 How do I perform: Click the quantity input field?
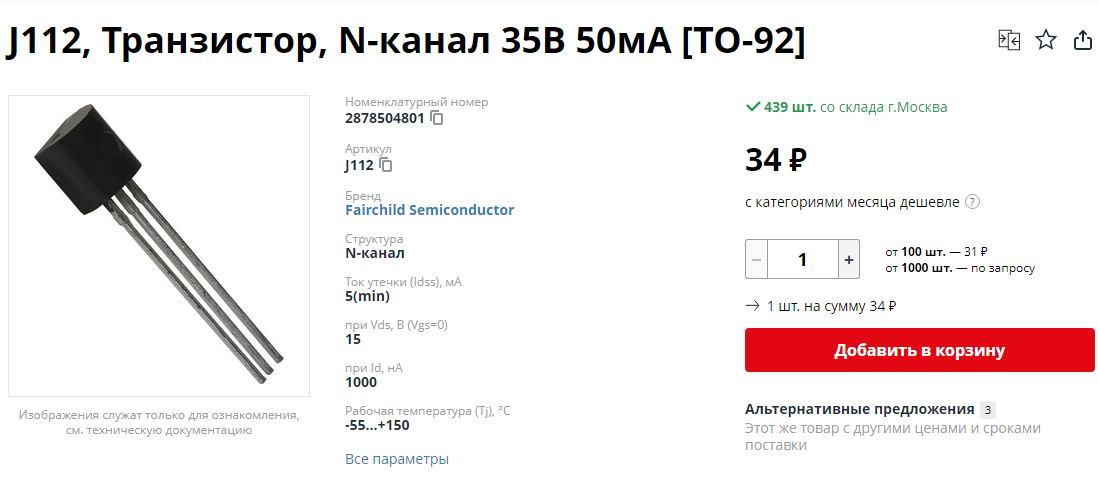[x=802, y=259]
